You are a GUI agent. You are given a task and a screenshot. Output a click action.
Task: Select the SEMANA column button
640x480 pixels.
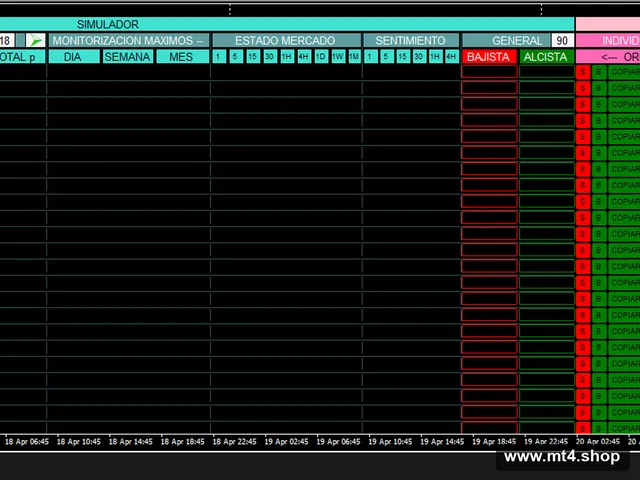tap(128, 56)
